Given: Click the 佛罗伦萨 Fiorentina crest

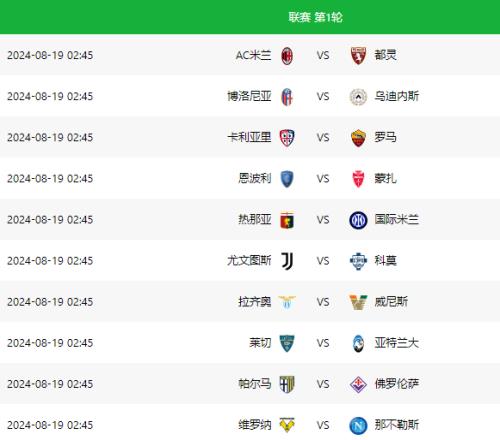Looking at the screenshot, I should click(x=358, y=384).
